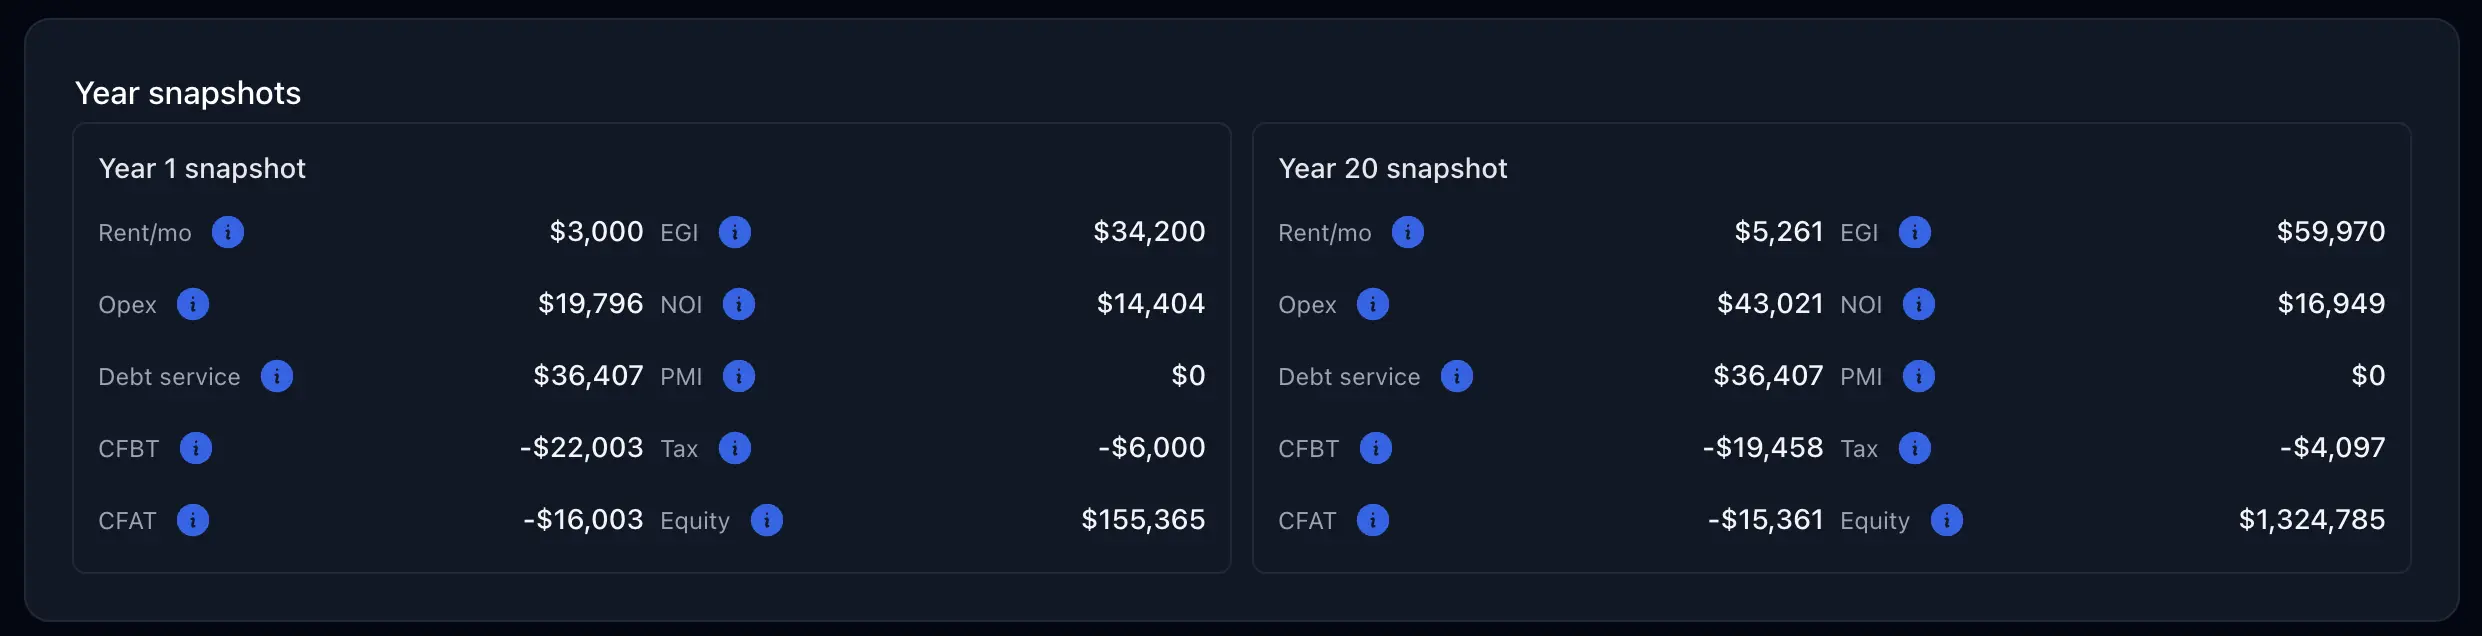The height and width of the screenshot is (636, 2482).
Task: Click the Equity info icon in Year 20 snapshot
Action: (1948, 520)
